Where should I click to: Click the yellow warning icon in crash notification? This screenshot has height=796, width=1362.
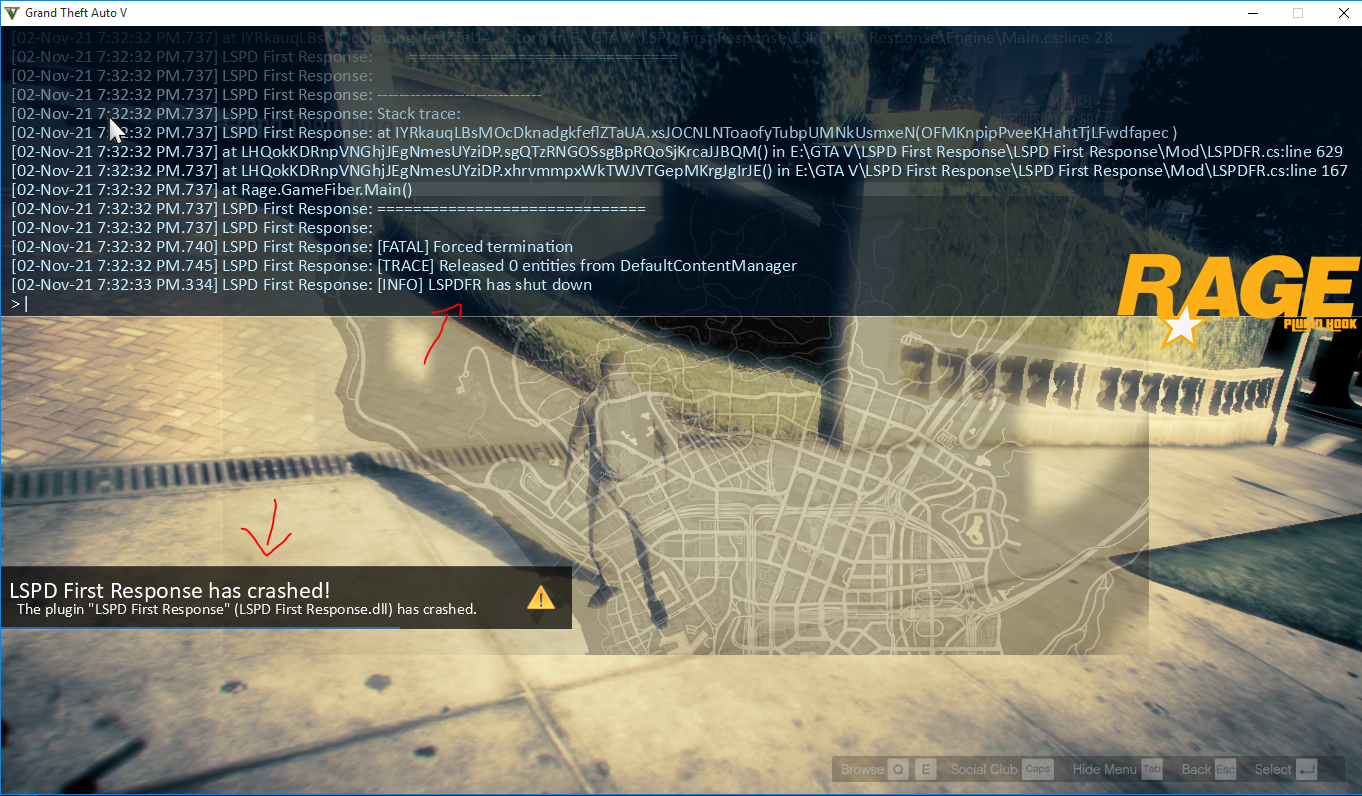(540, 597)
